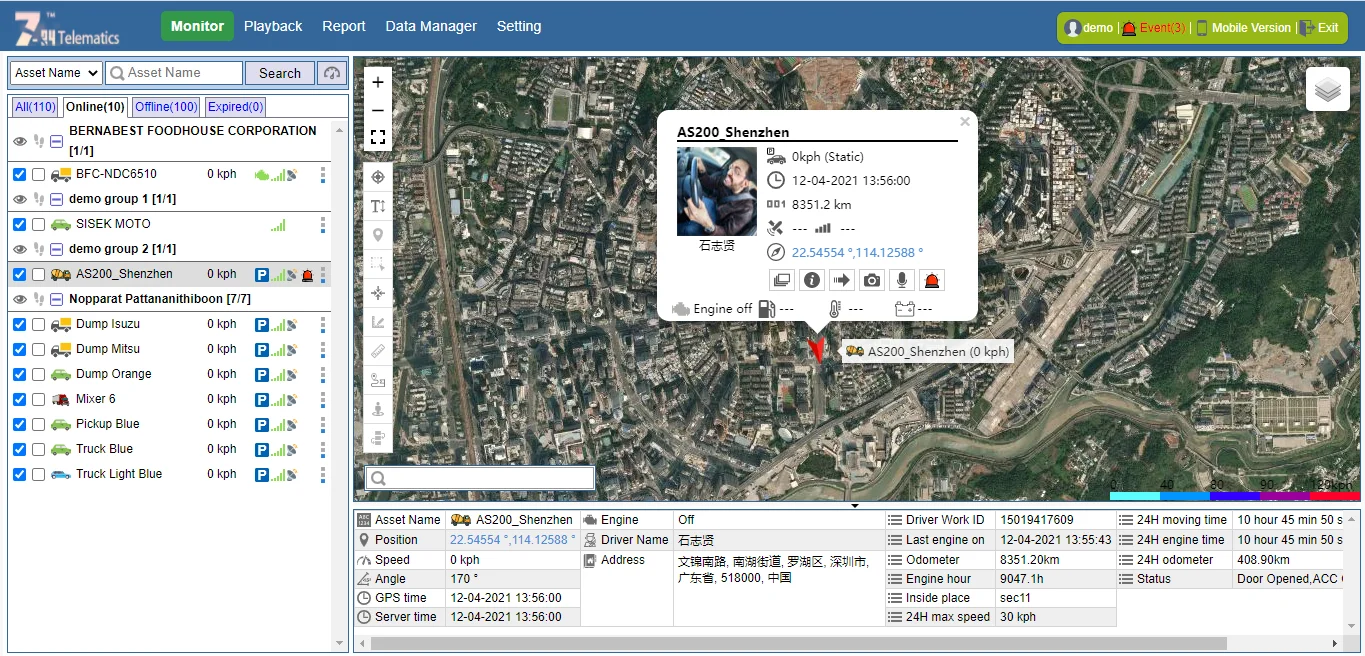Click the microphone icon in vehicle popup

(x=902, y=281)
